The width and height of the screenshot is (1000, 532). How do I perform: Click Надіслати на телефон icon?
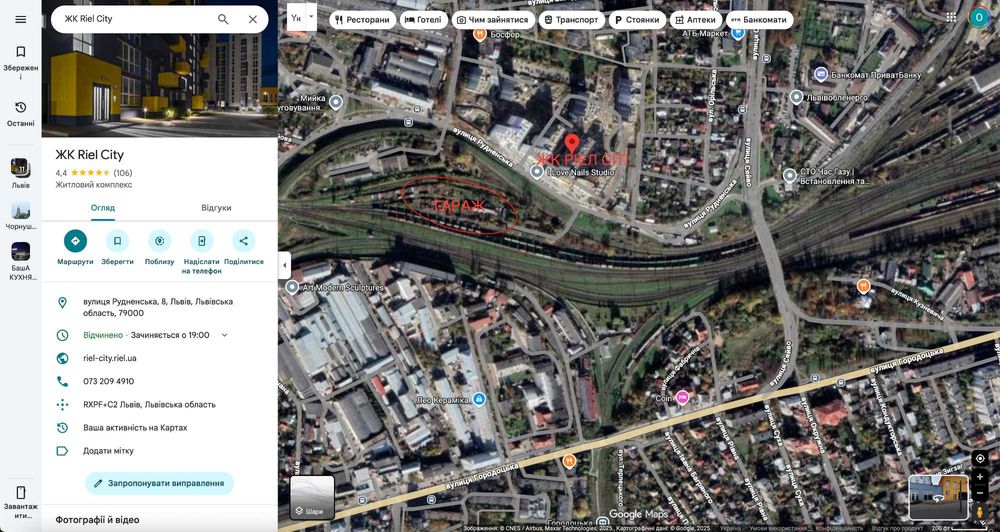(202, 241)
